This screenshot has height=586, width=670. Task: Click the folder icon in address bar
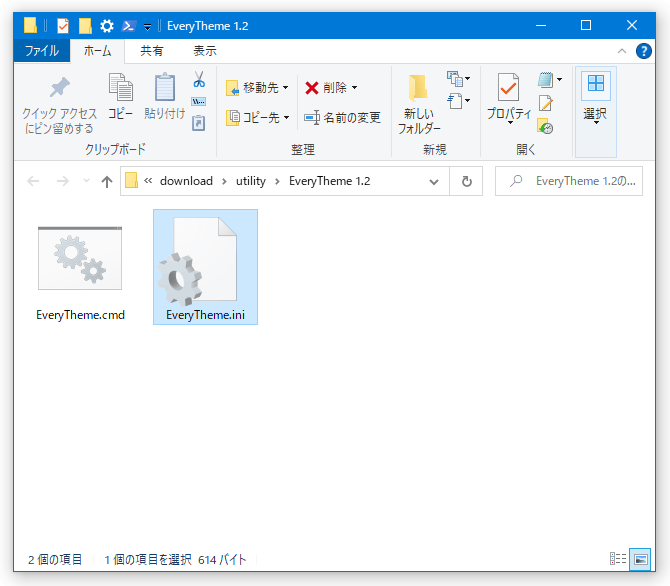[x=131, y=180]
